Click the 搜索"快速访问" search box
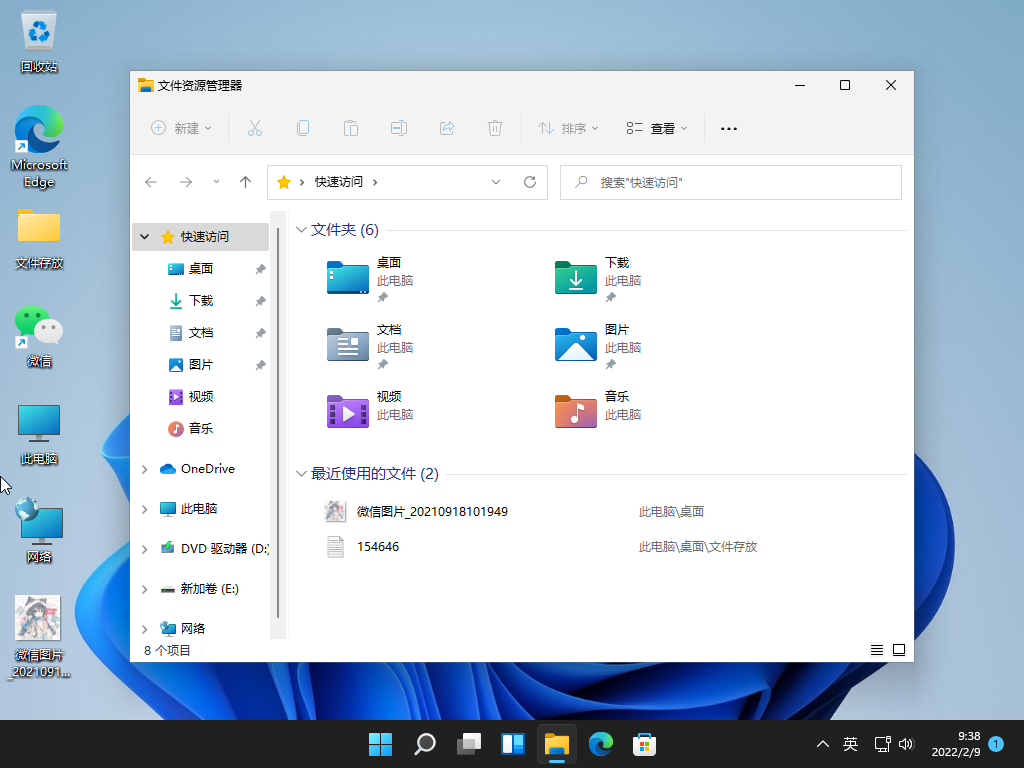1024x768 pixels. [740, 182]
